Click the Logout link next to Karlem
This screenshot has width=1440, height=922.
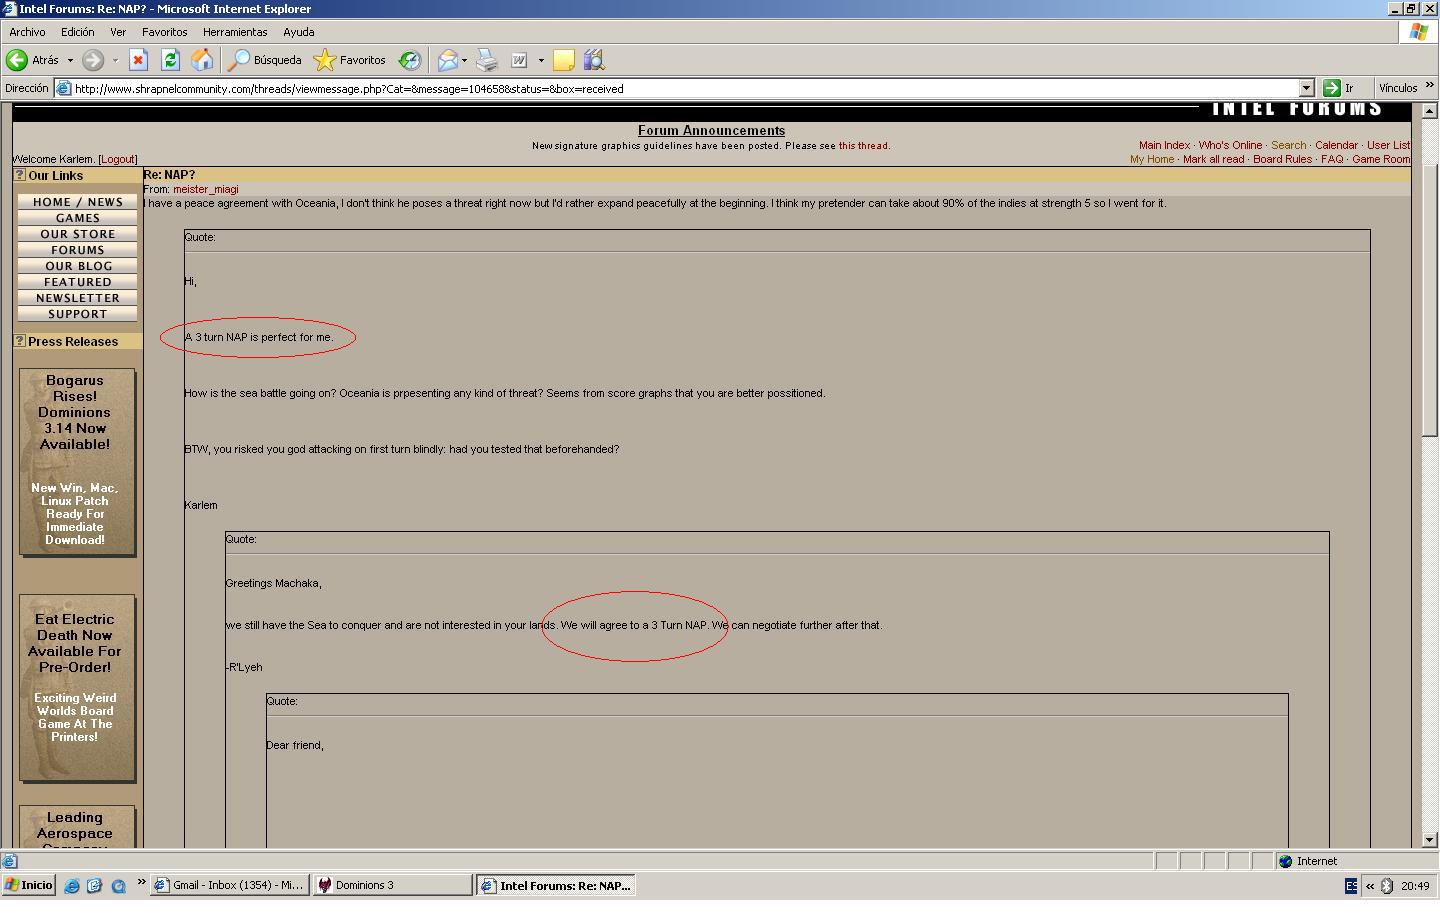(117, 159)
